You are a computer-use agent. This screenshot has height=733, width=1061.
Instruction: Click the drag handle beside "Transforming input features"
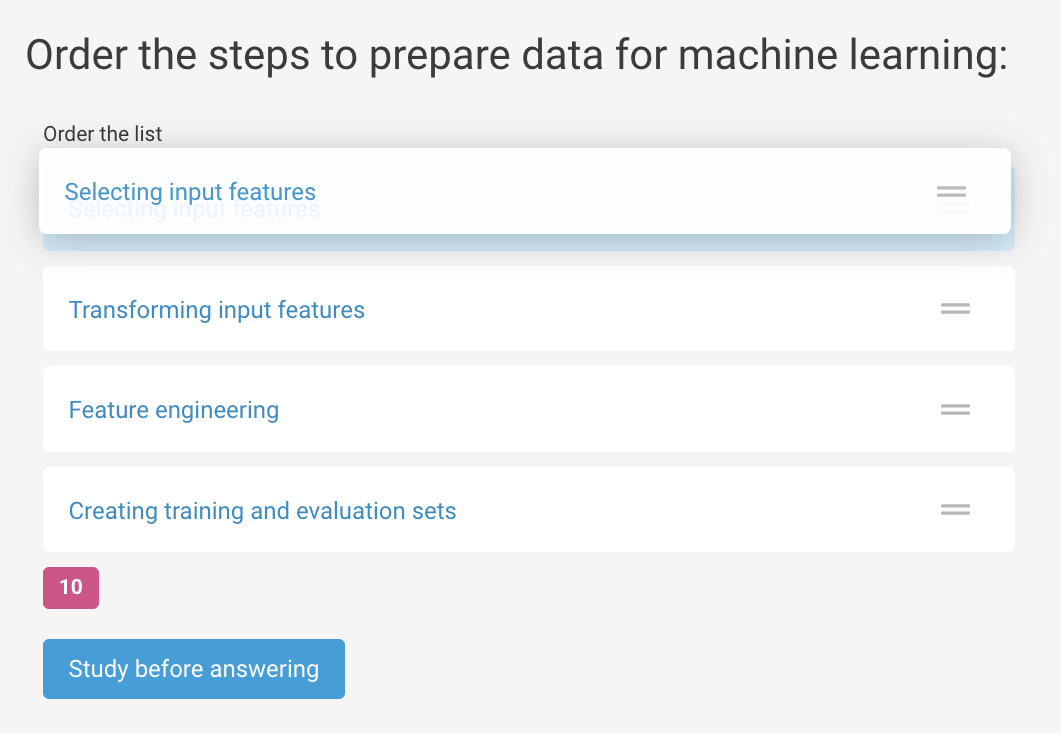click(955, 309)
